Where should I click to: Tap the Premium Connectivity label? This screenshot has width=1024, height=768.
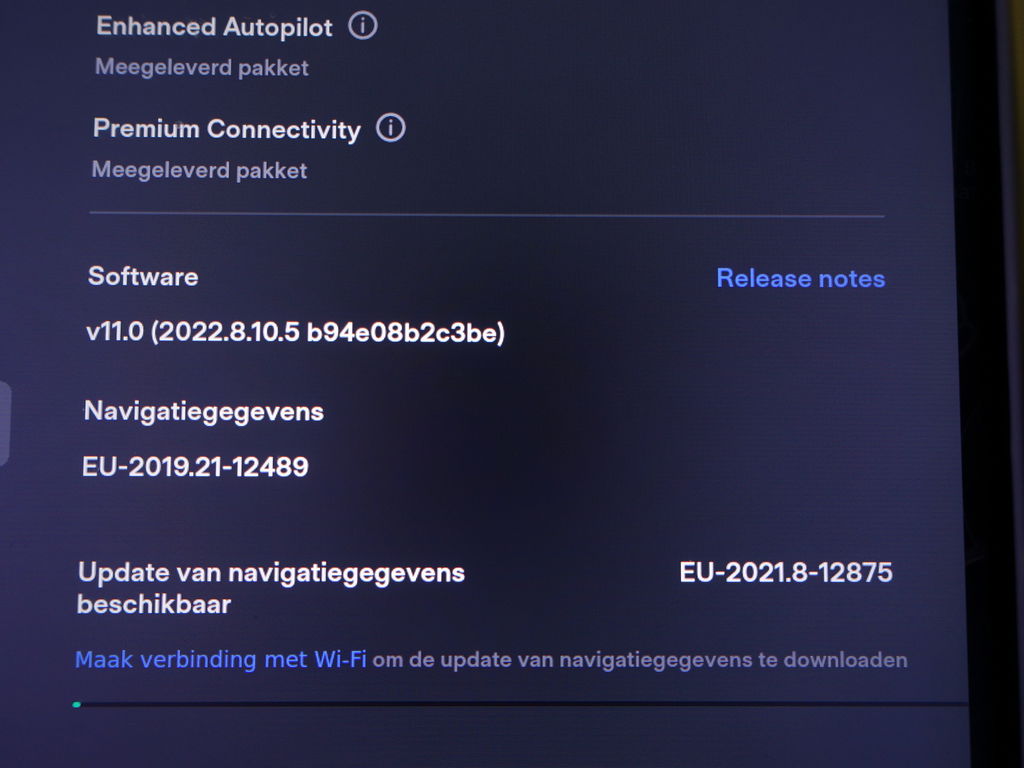[x=227, y=129]
